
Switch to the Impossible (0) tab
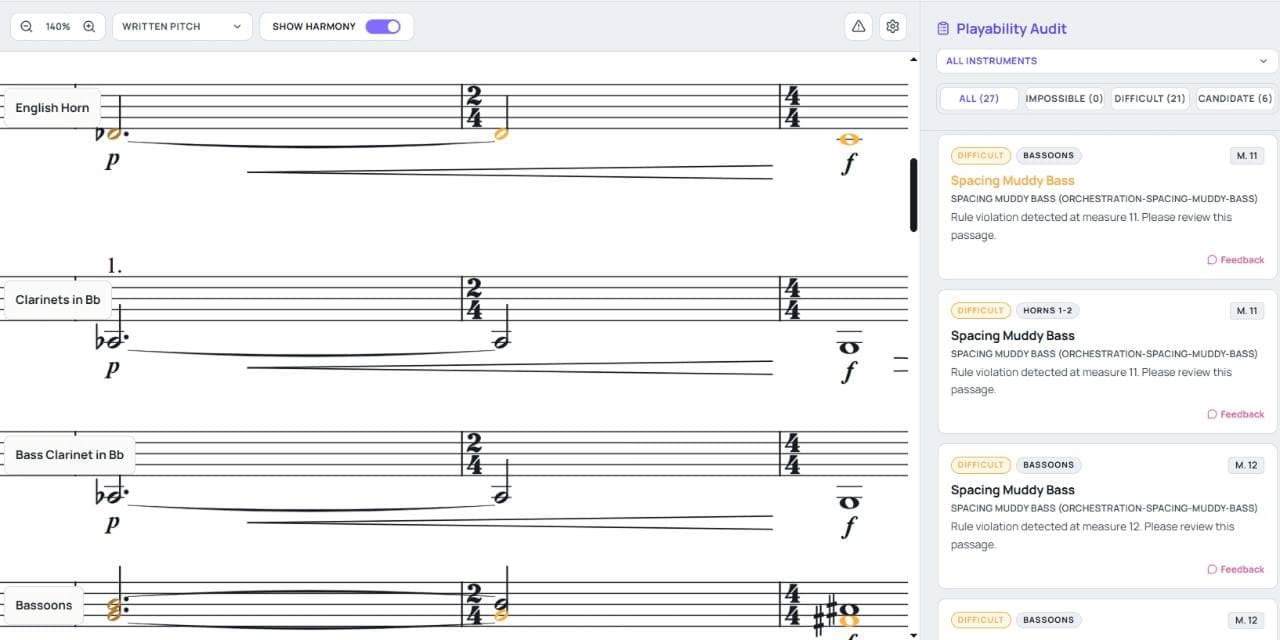(x=1064, y=99)
